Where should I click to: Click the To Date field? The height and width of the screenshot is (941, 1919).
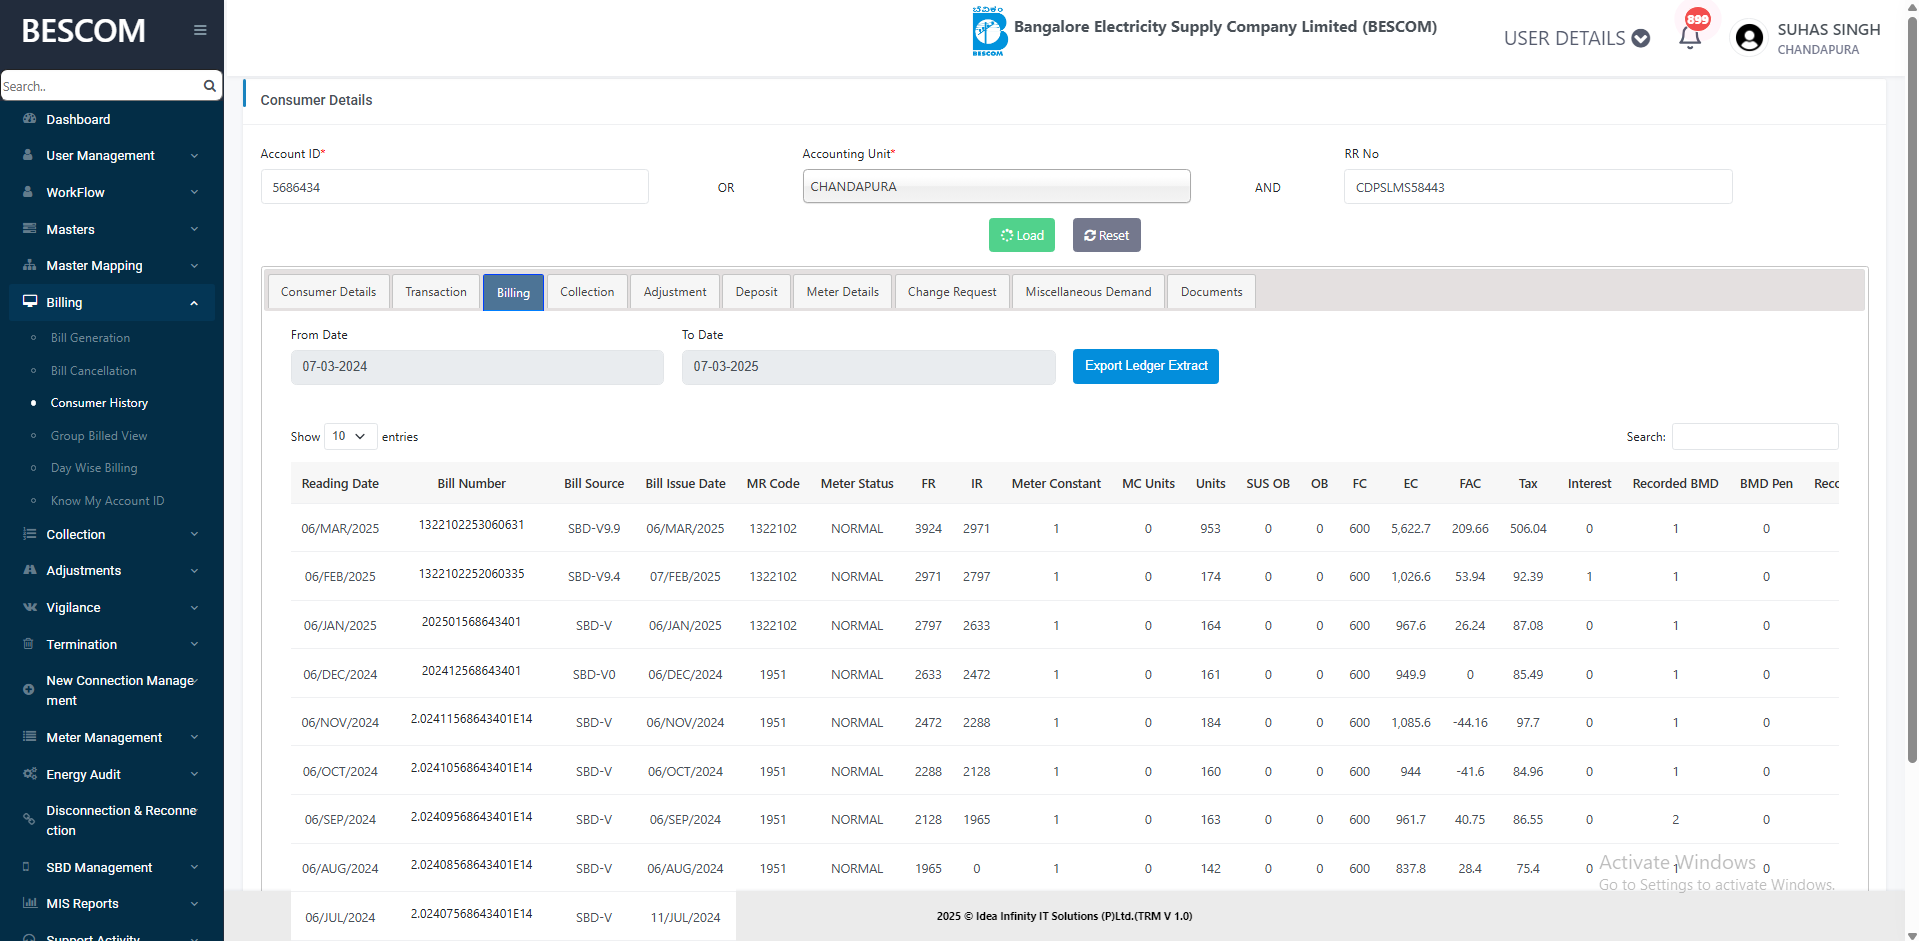[x=868, y=367]
